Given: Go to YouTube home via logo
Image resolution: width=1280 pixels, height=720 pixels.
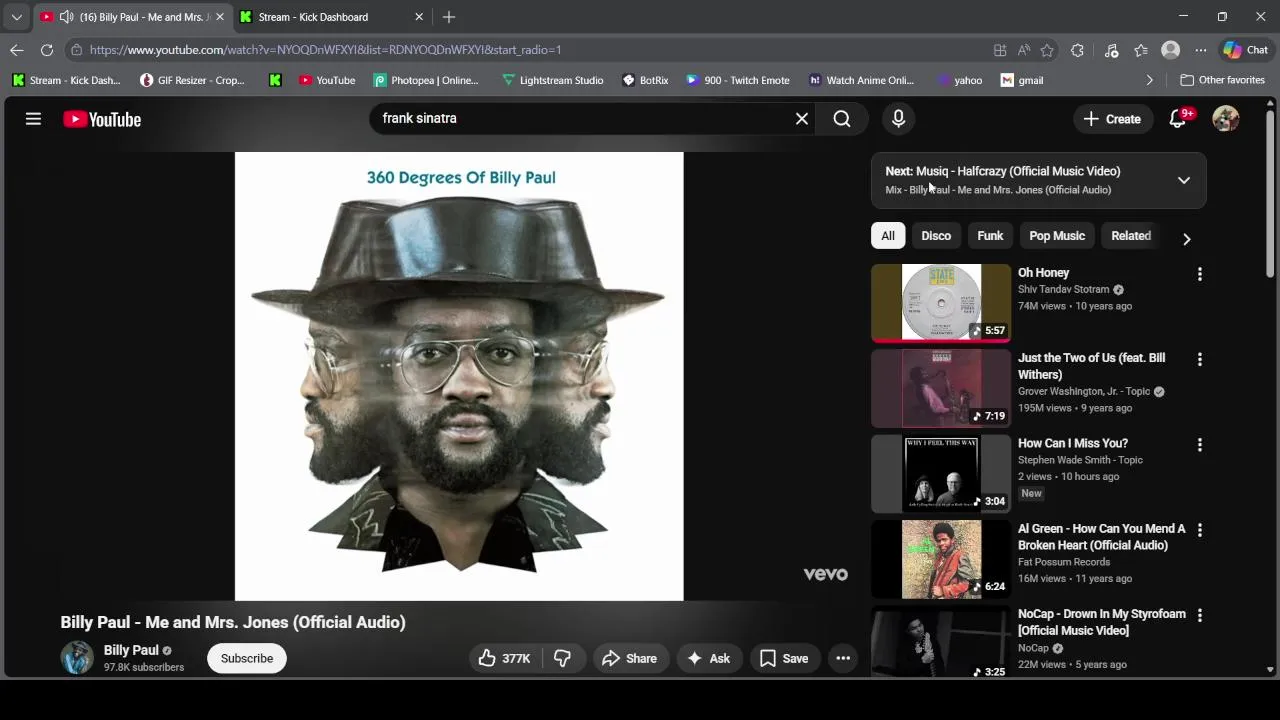Looking at the screenshot, I should (x=102, y=119).
